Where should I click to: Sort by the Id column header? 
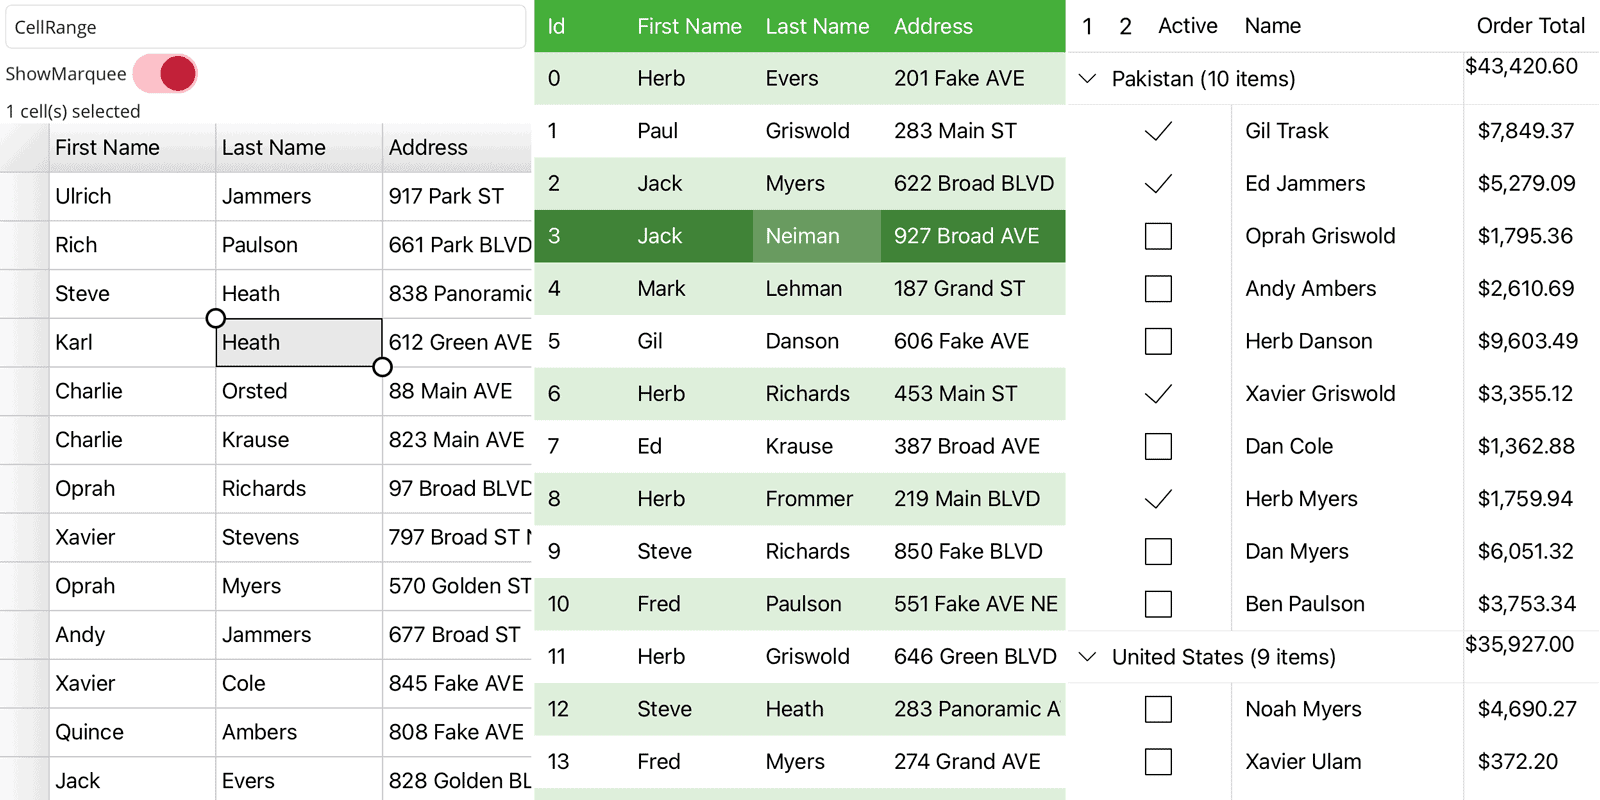click(x=557, y=26)
